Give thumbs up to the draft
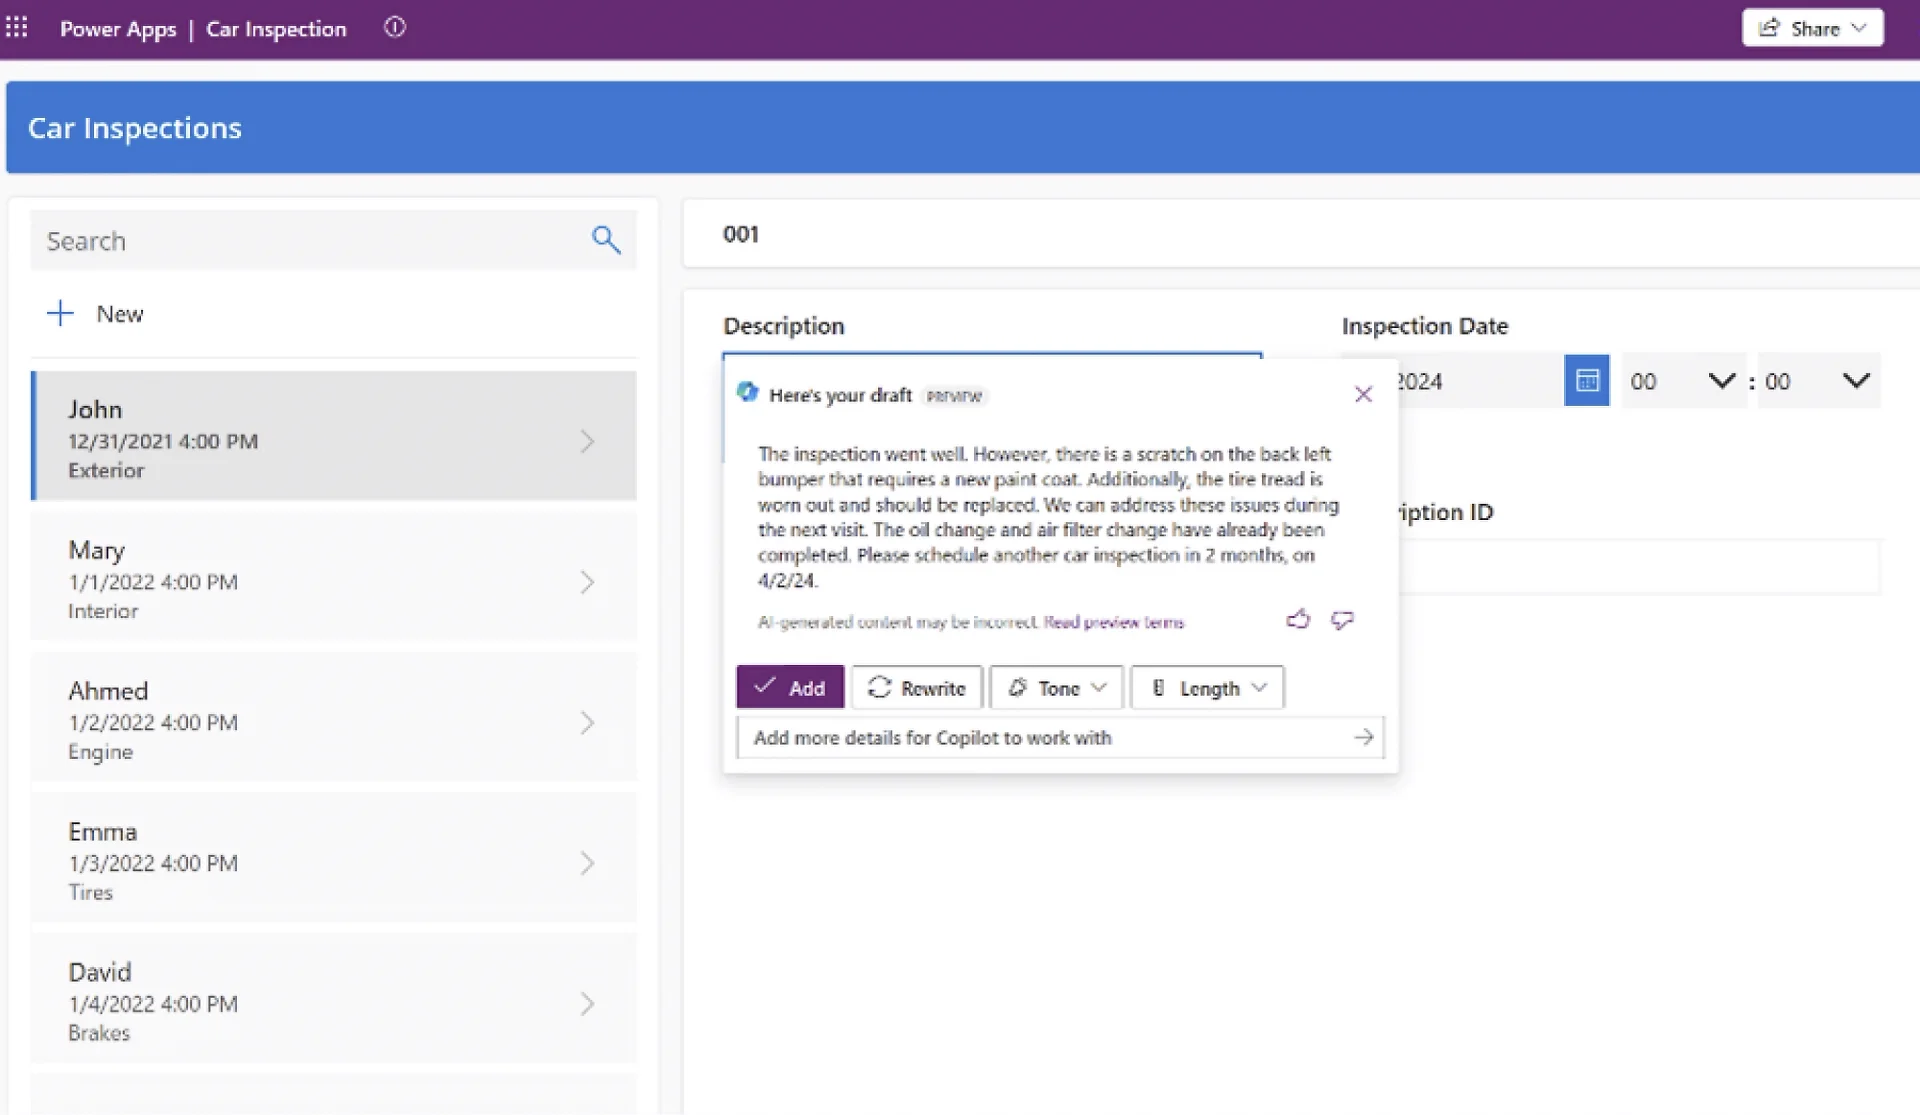The height and width of the screenshot is (1115, 1920). 1298,620
